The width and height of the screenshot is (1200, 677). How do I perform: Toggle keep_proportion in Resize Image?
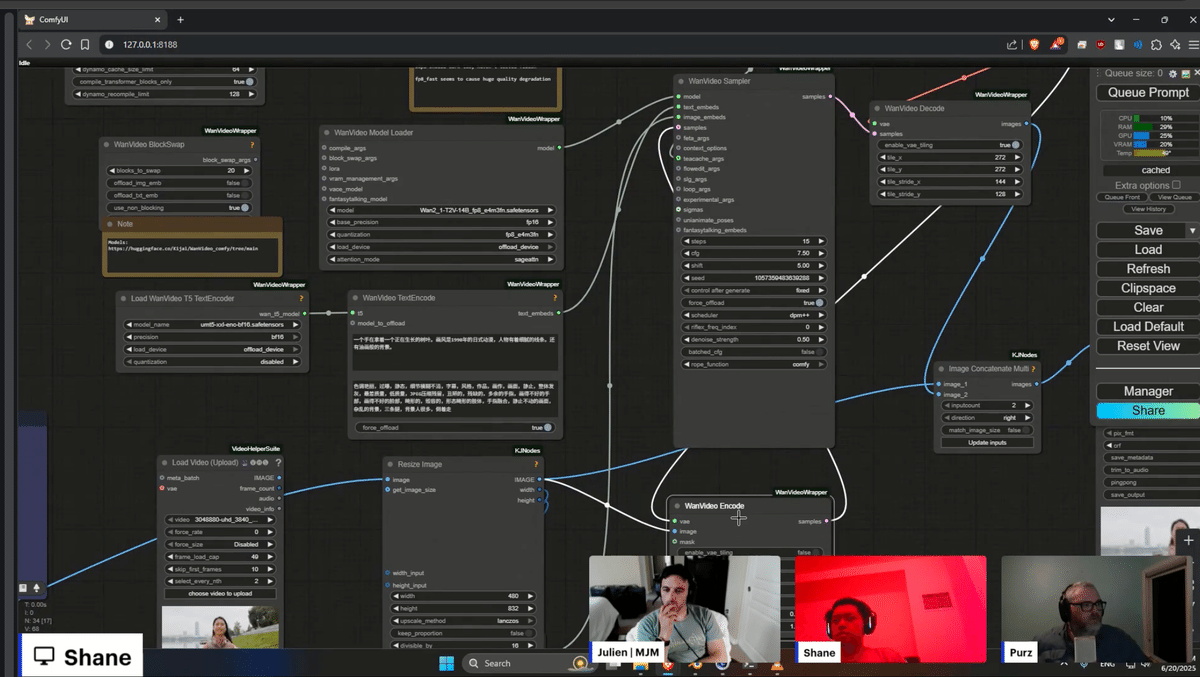coord(462,633)
